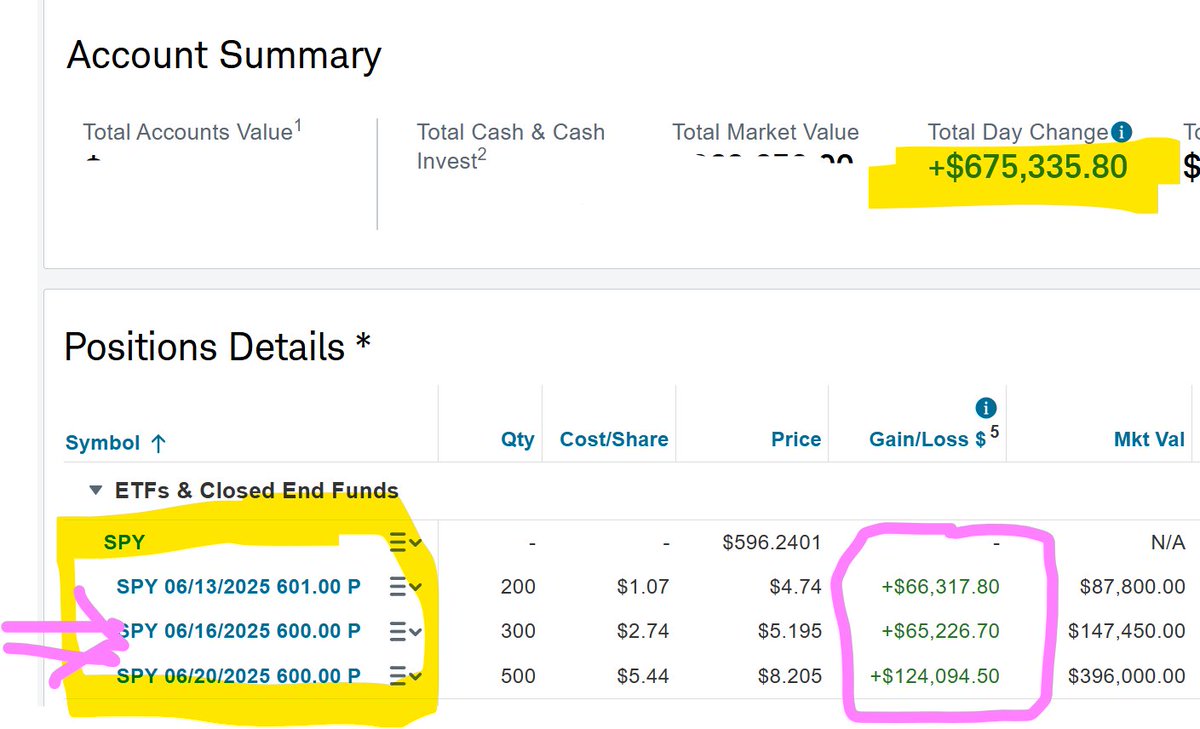
Task: Open actions menu for SPY row
Action: (405, 543)
